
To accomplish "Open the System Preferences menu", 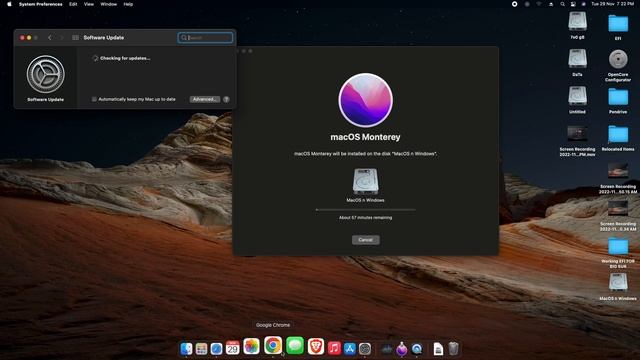I will pos(40,4).
